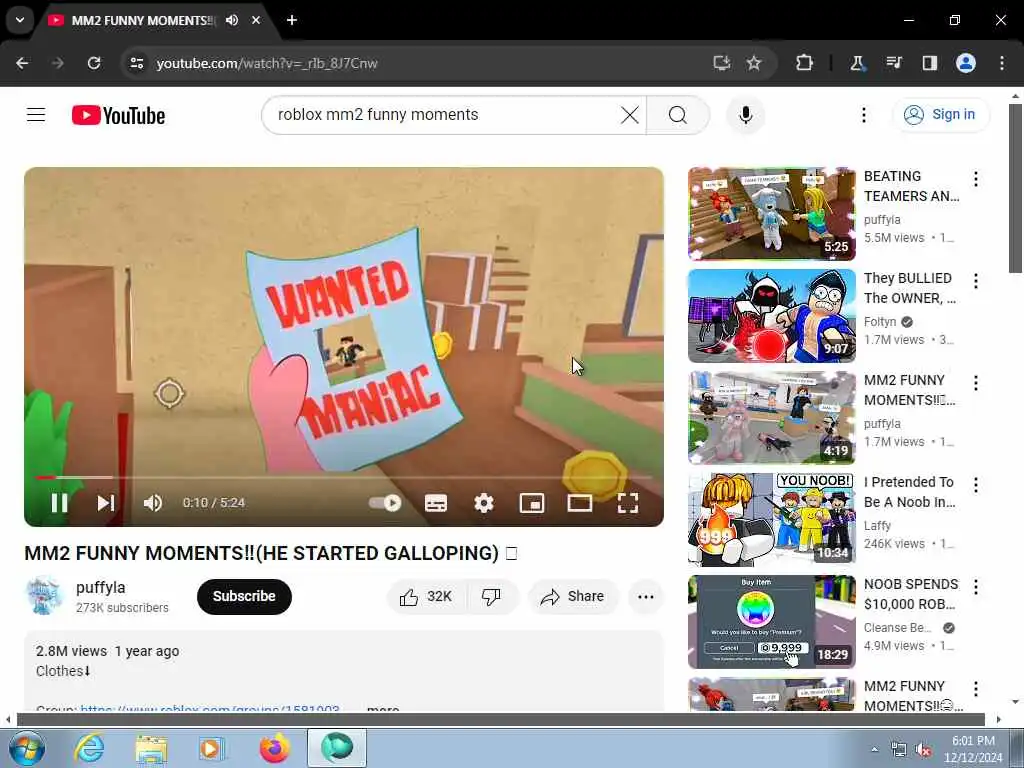View site information icon in address bar
1024x768 pixels.
click(x=136, y=63)
